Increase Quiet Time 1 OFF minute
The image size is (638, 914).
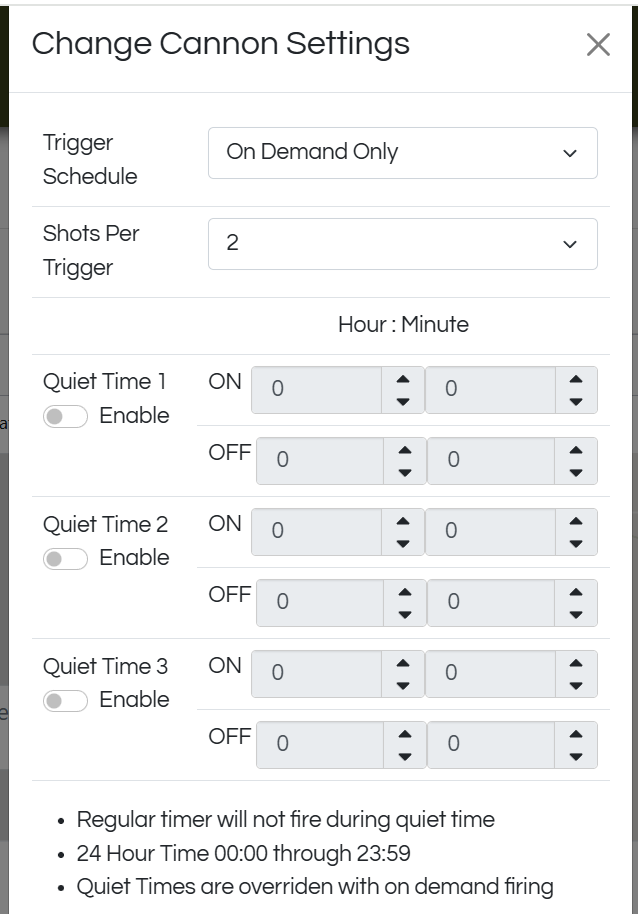click(x=576, y=450)
